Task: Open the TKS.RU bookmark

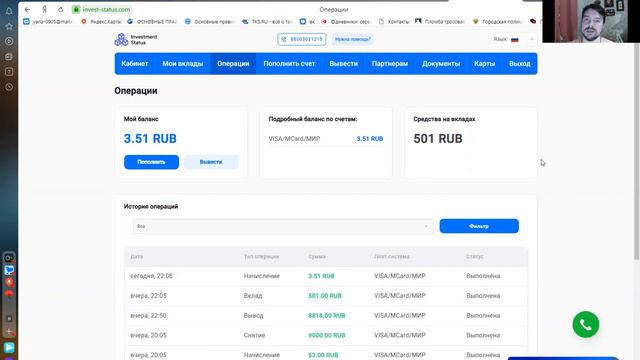Action: [268, 22]
